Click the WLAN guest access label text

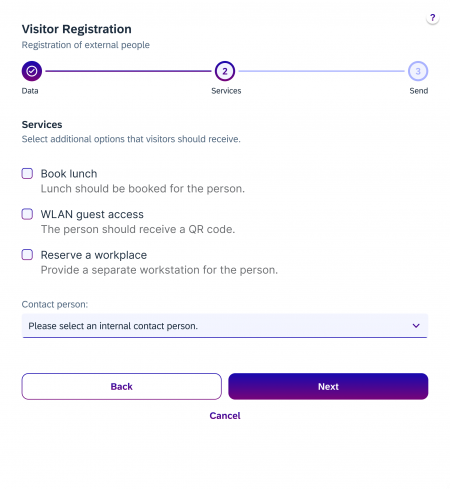point(92,214)
